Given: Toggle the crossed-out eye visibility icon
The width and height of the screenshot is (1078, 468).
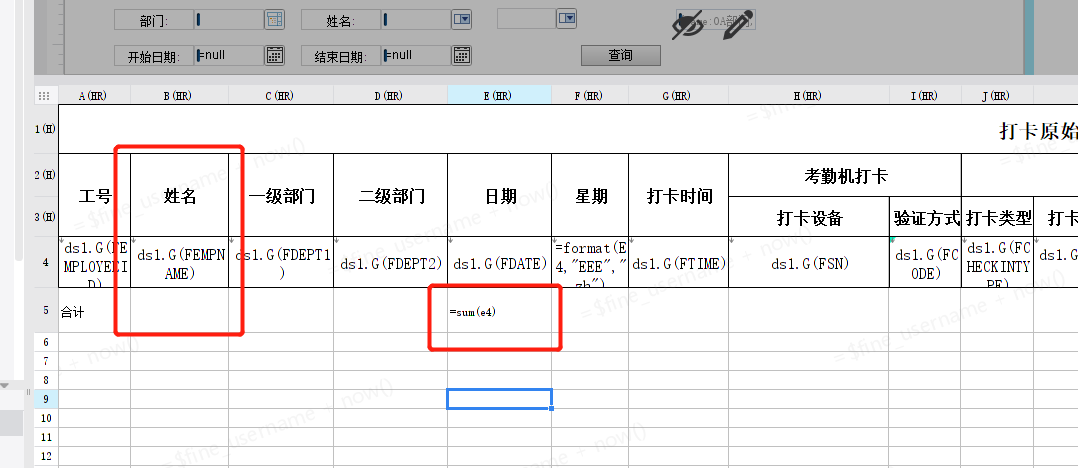Looking at the screenshot, I should [687, 25].
